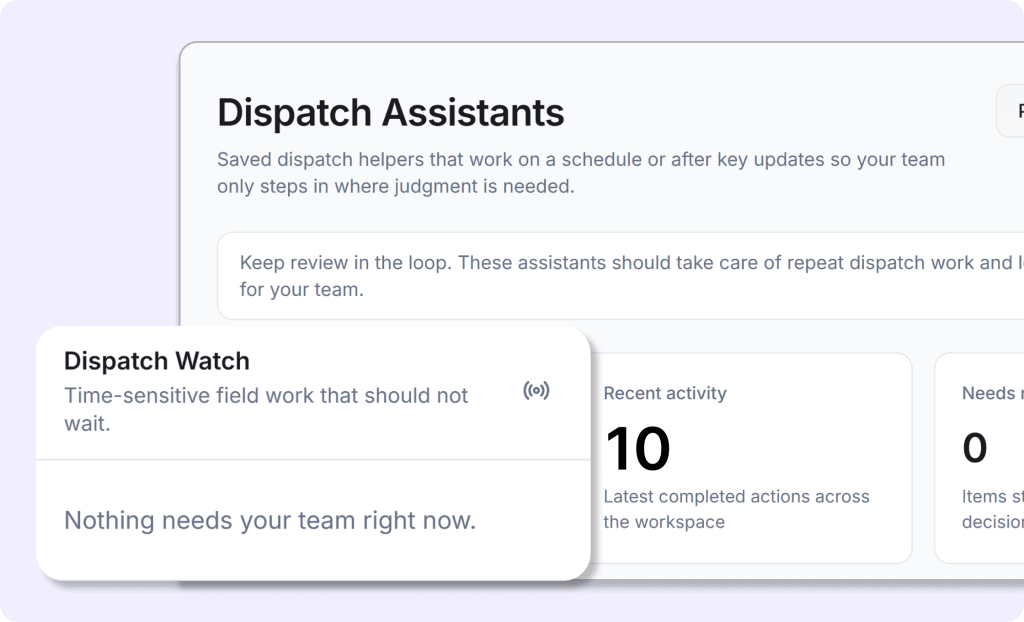Click "only steps in where judgment is needed" line
This screenshot has width=1024, height=622.
coord(396,186)
